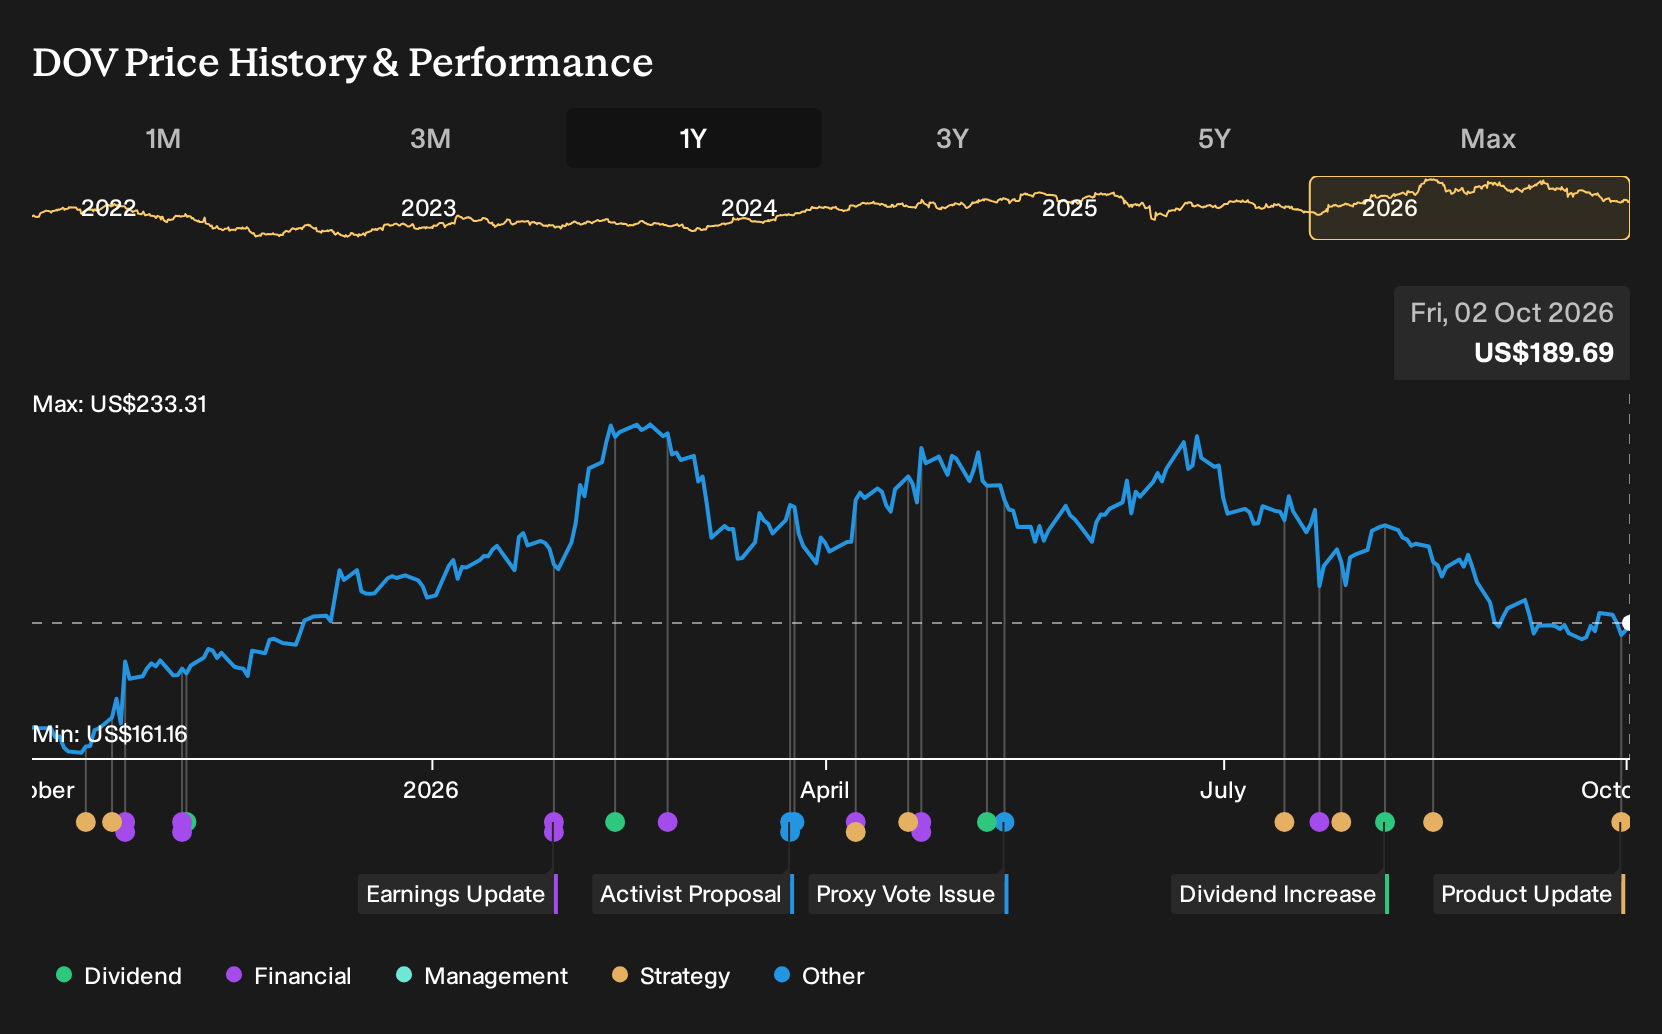Click the Fri, 02 Oct 2026 price tooltip
The image size is (1662, 1034).
(1512, 333)
